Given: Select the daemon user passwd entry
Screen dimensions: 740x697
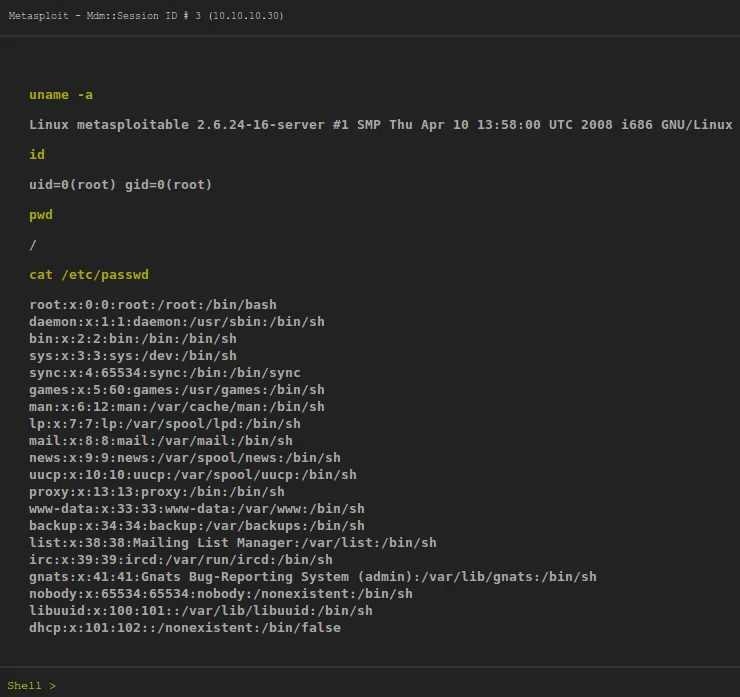Looking at the screenshot, I should point(177,322).
